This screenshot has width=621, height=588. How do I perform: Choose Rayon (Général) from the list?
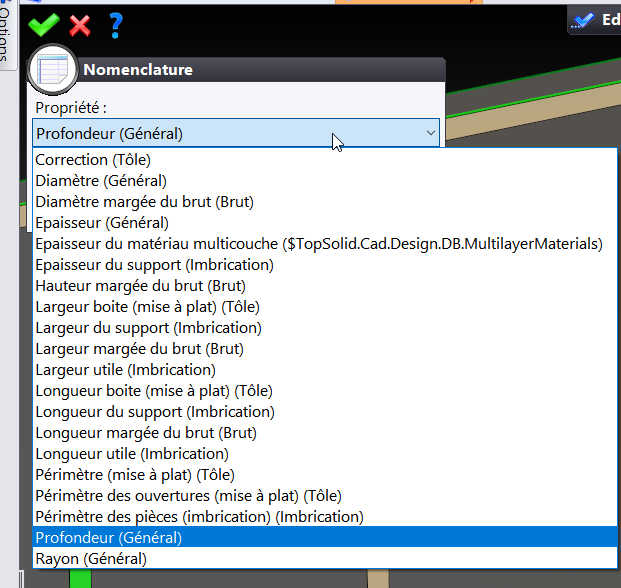click(x=325, y=559)
